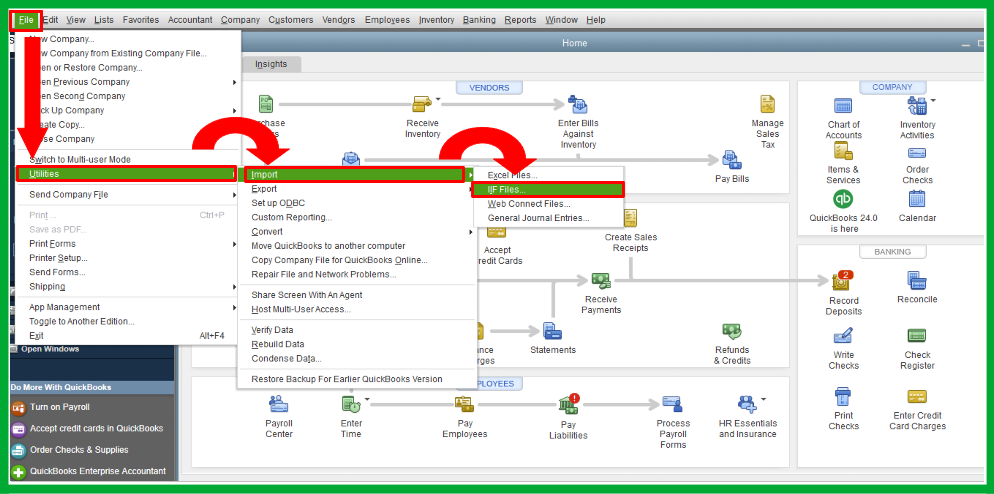The height and width of the screenshot is (494, 994).
Task: Select Share Screen With An Agent
Action: click(307, 295)
